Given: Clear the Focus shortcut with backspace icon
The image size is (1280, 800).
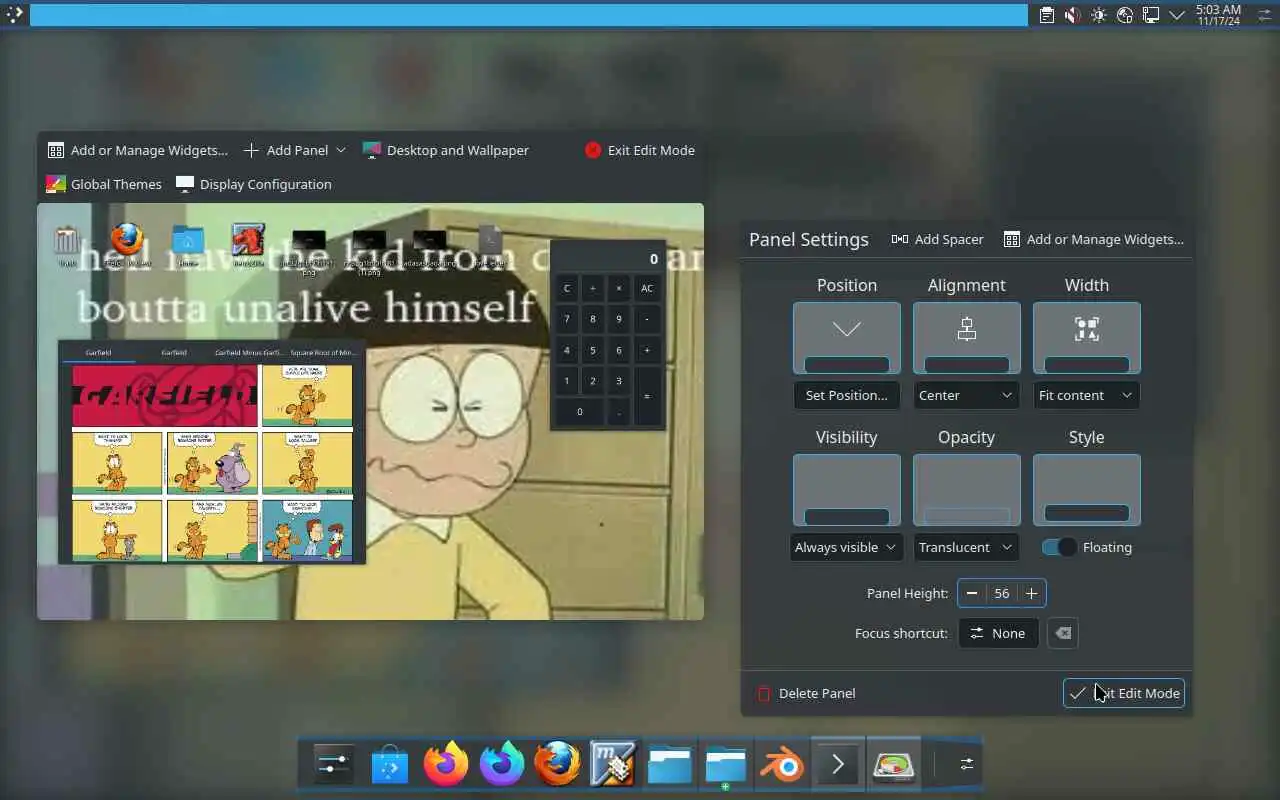Looking at the screenshot, I should point(1063,633).
